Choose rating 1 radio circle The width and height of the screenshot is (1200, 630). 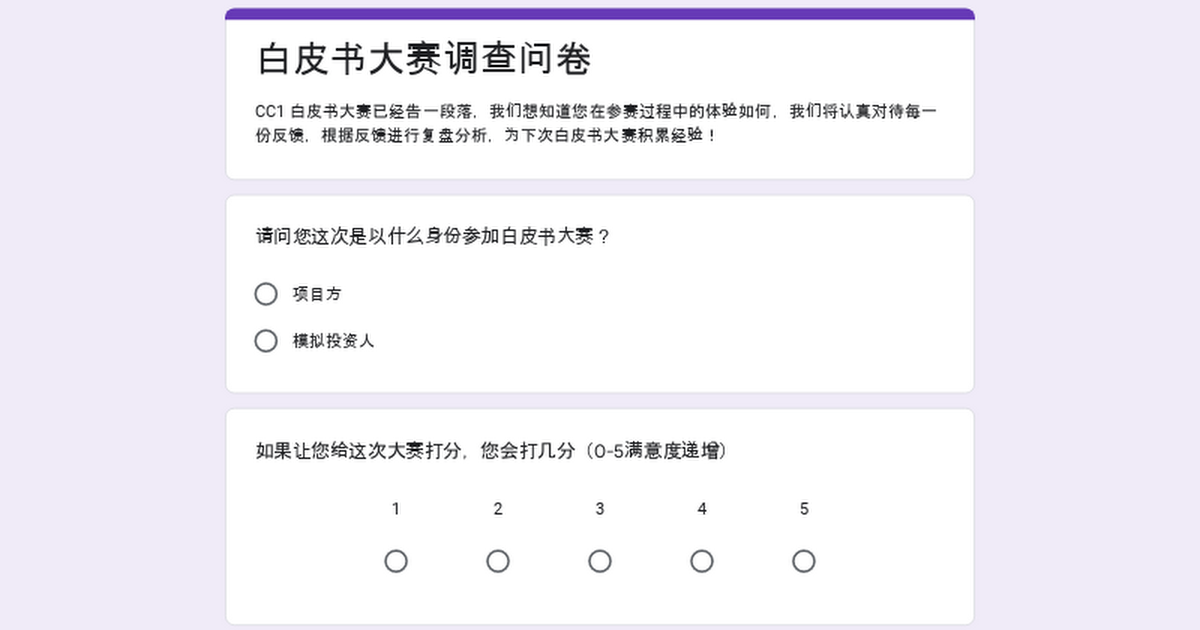pyautogui.click(x=396, y=561)
